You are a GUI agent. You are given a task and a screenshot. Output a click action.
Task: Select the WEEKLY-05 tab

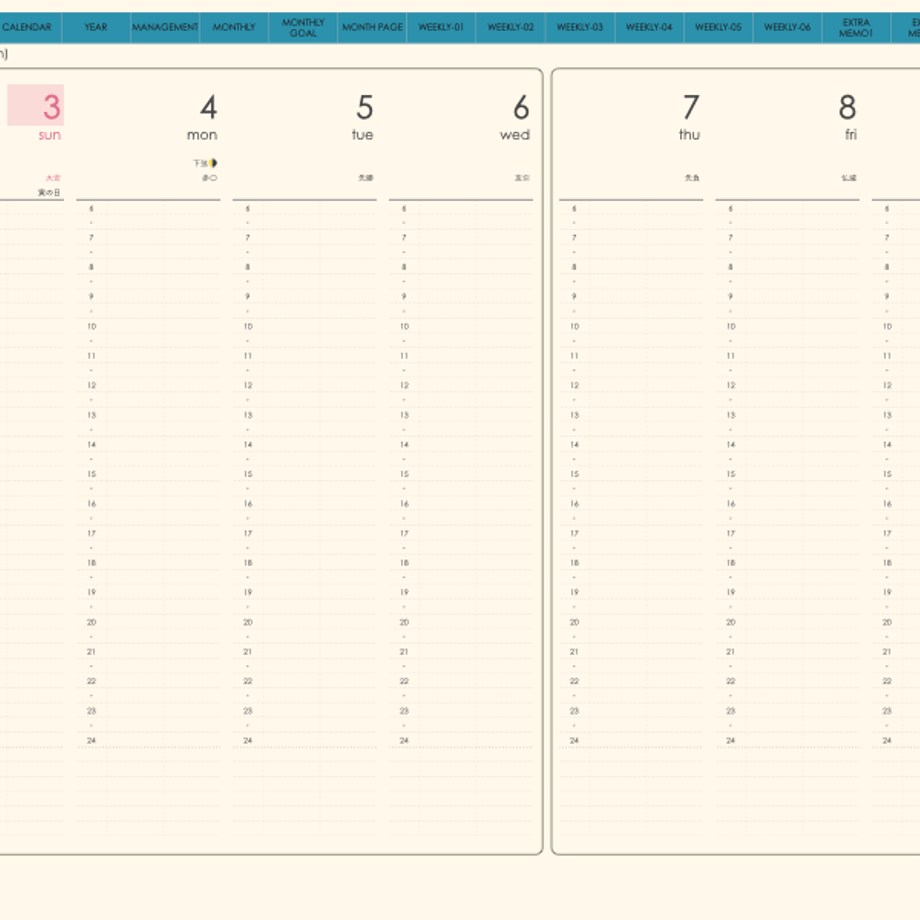719,28
